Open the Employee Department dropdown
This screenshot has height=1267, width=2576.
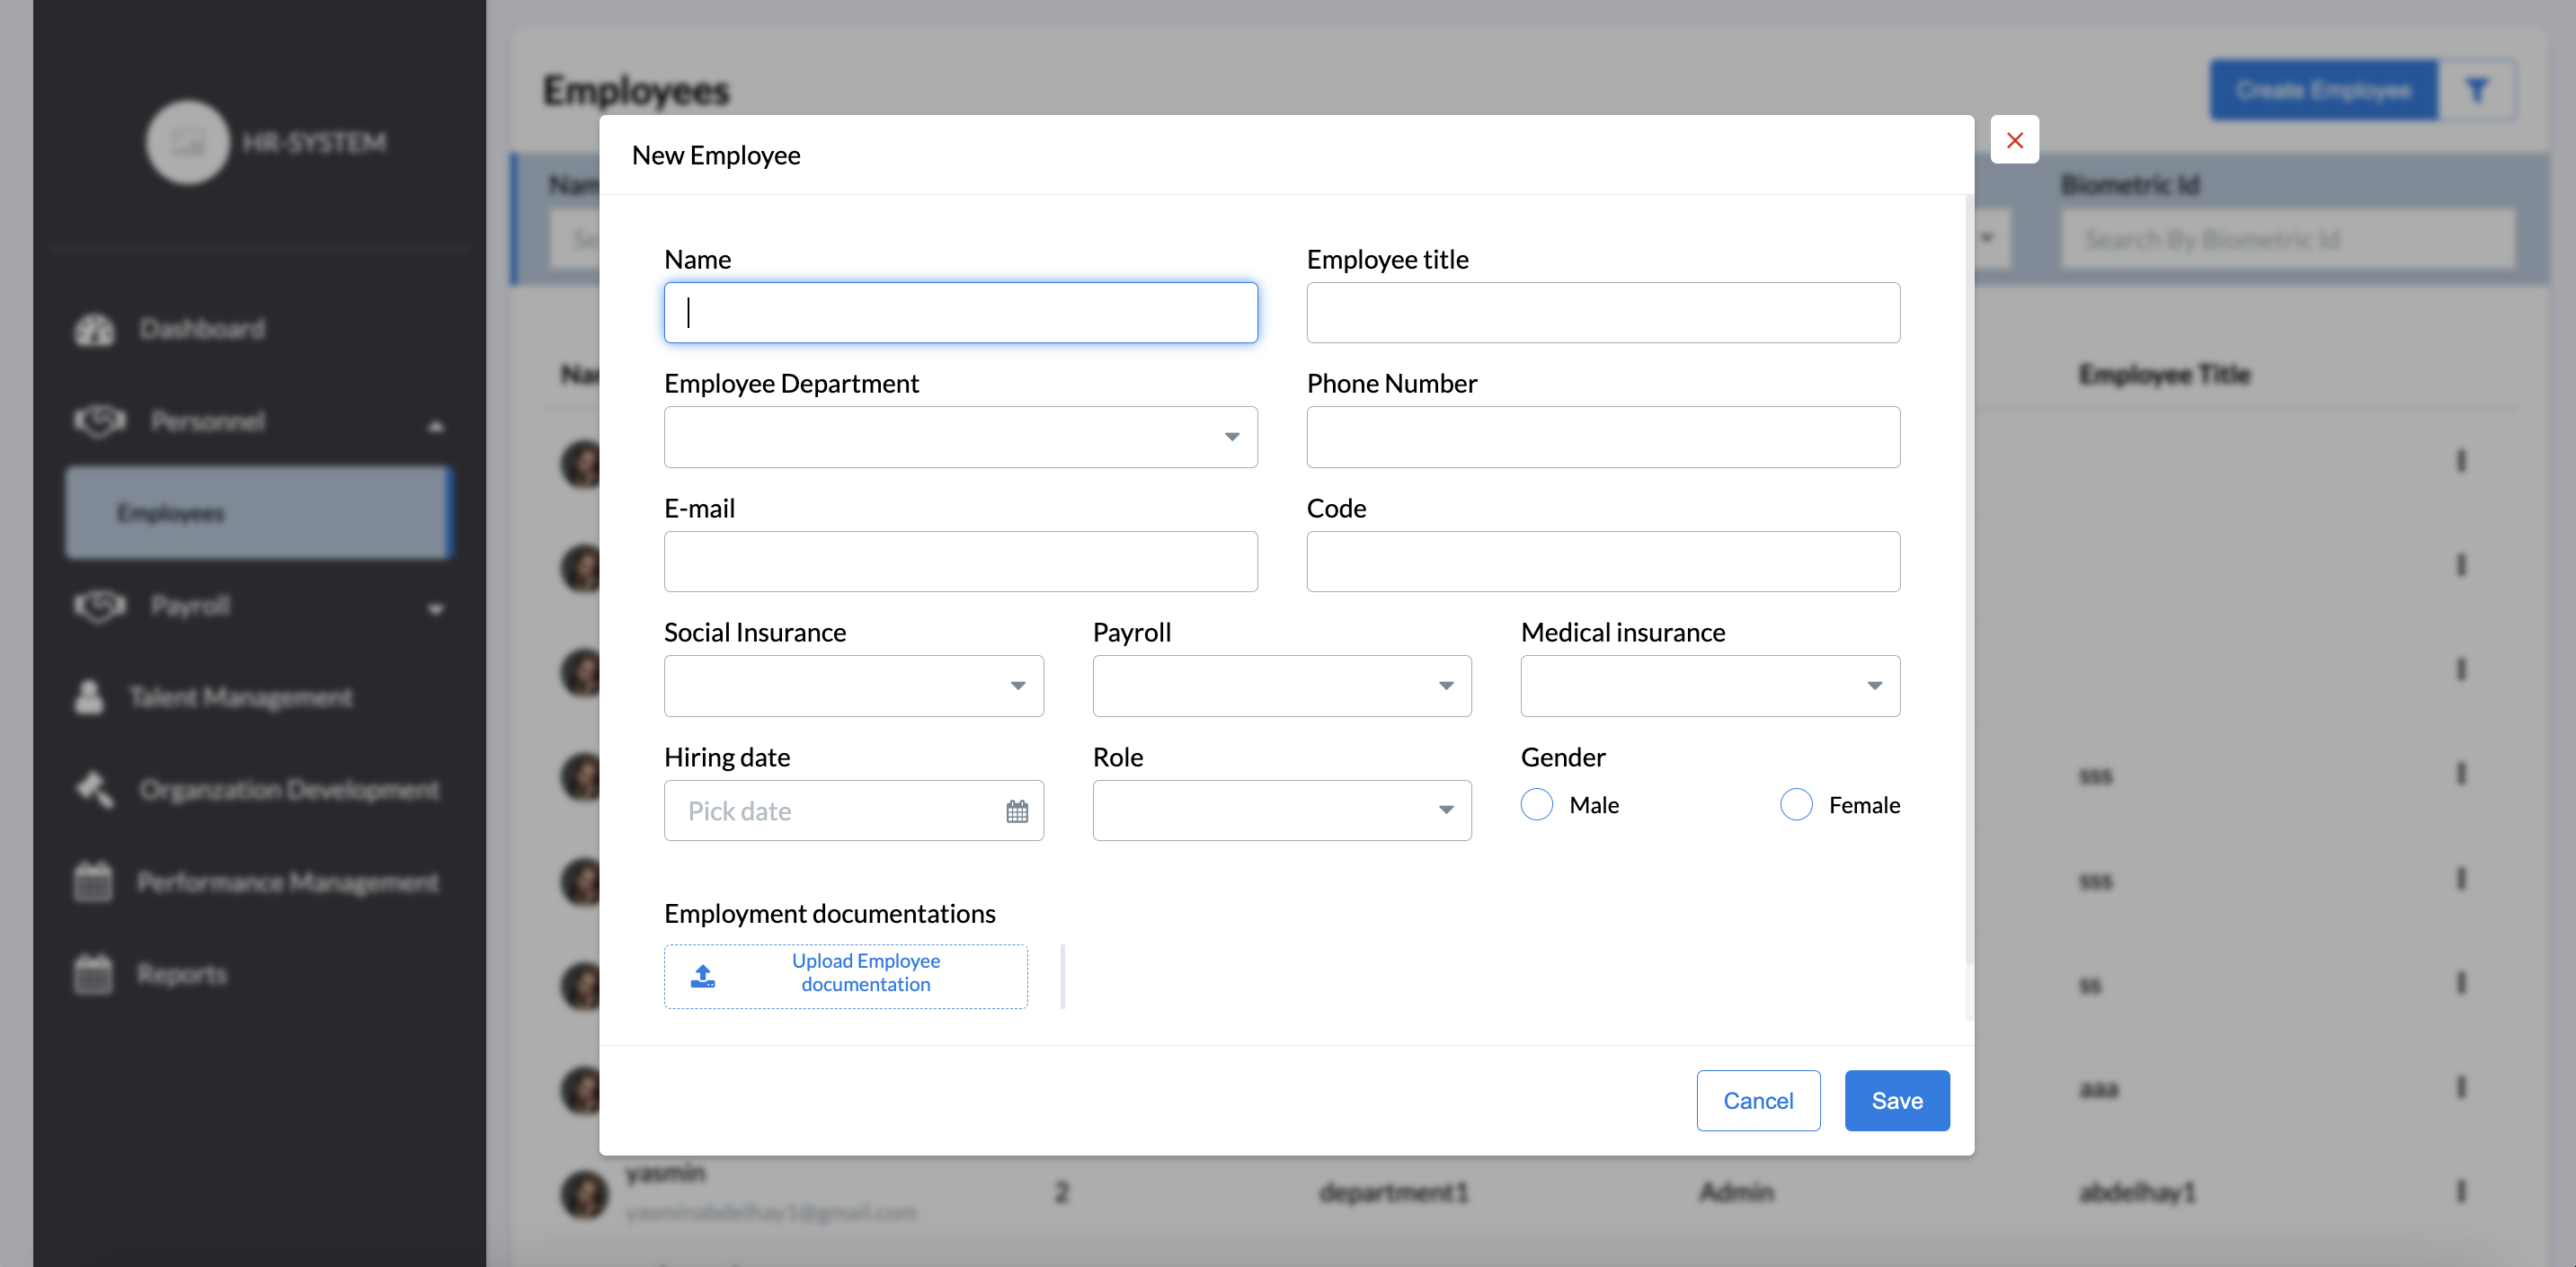point(960,437)
